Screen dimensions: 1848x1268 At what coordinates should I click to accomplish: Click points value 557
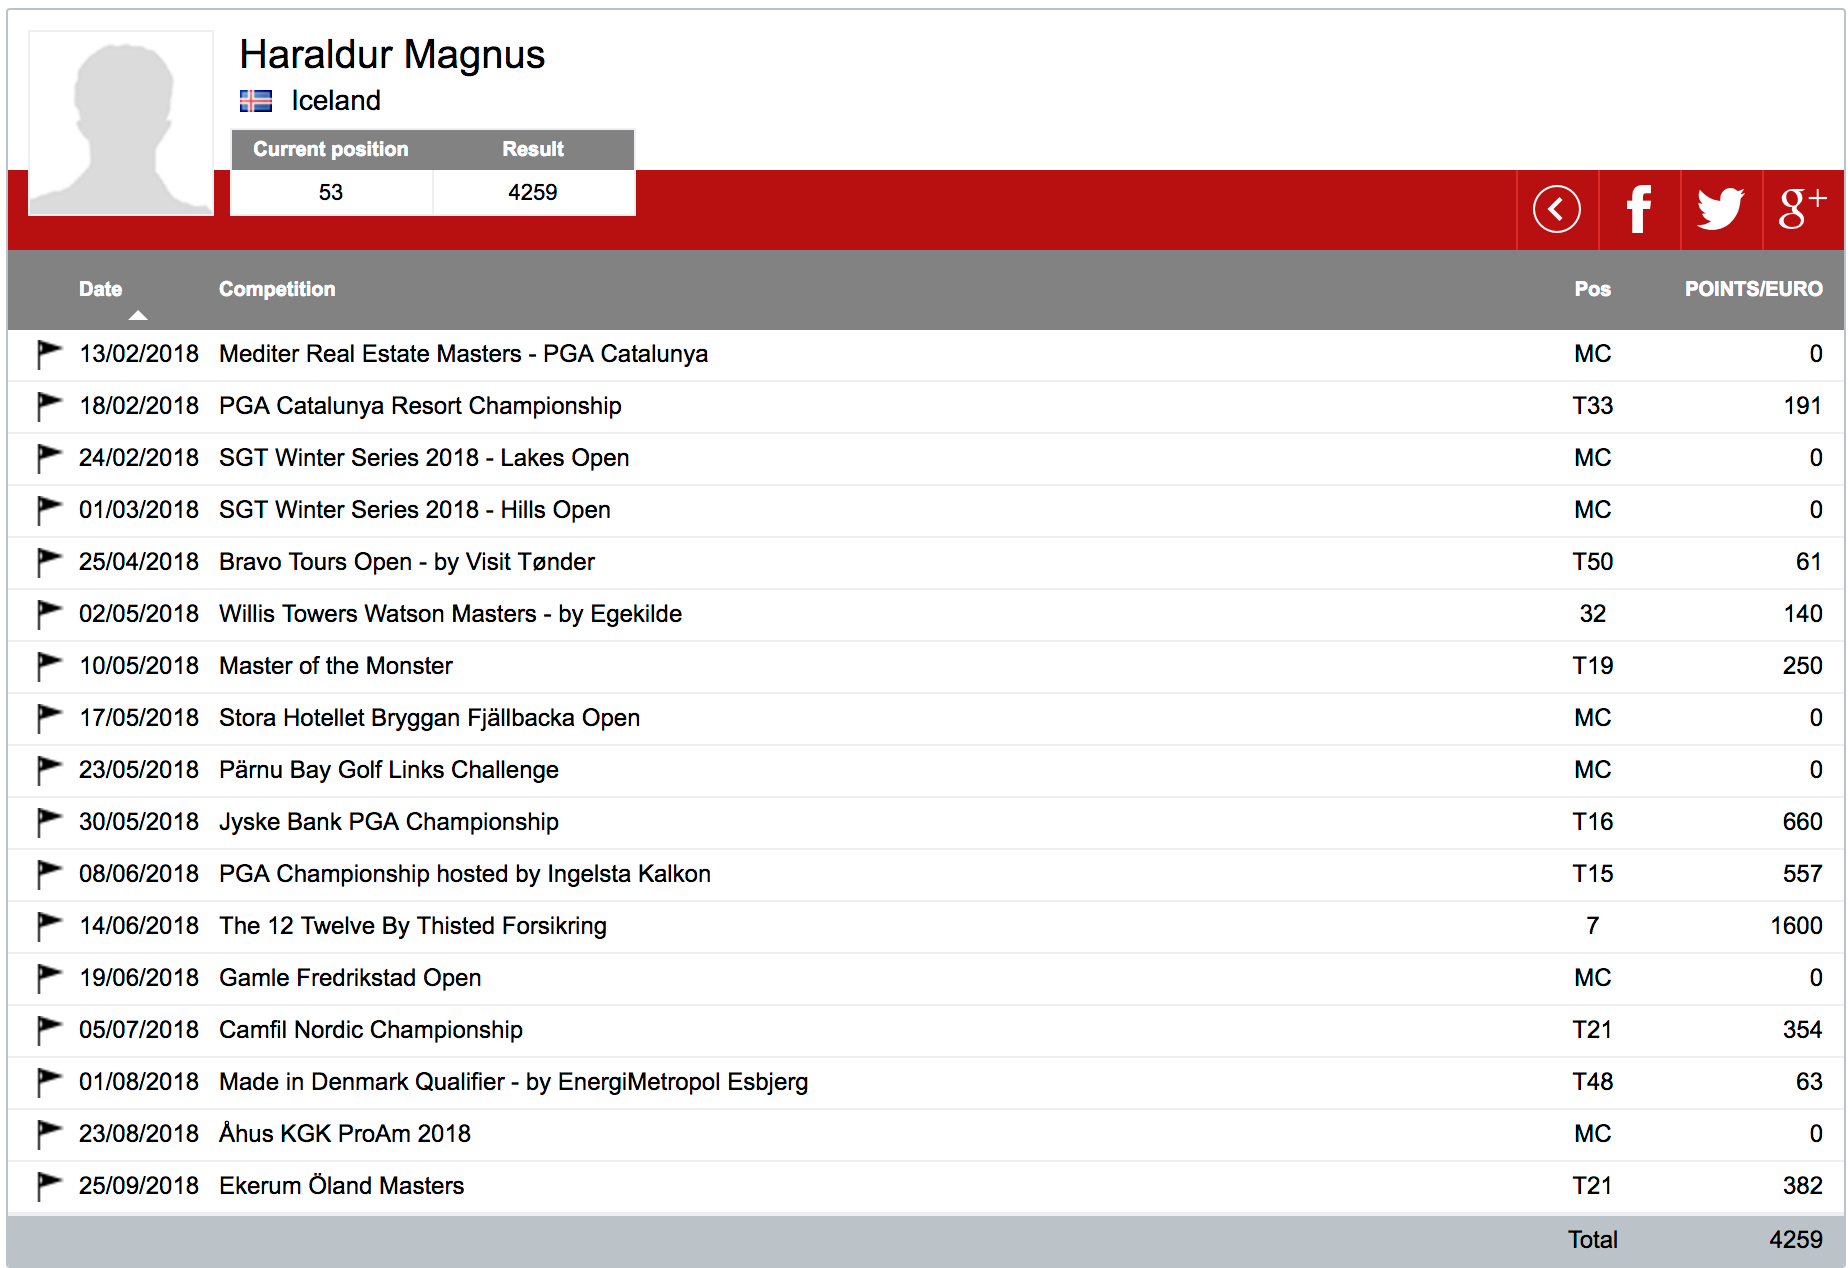tap(1802, 874)
